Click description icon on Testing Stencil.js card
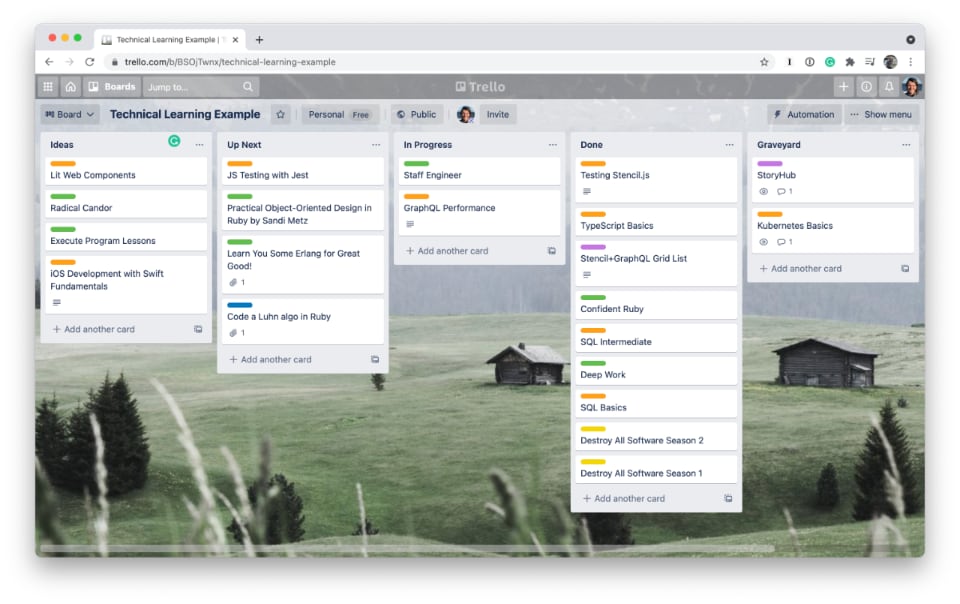Screen dimensions: 960x604 [587, 192]
